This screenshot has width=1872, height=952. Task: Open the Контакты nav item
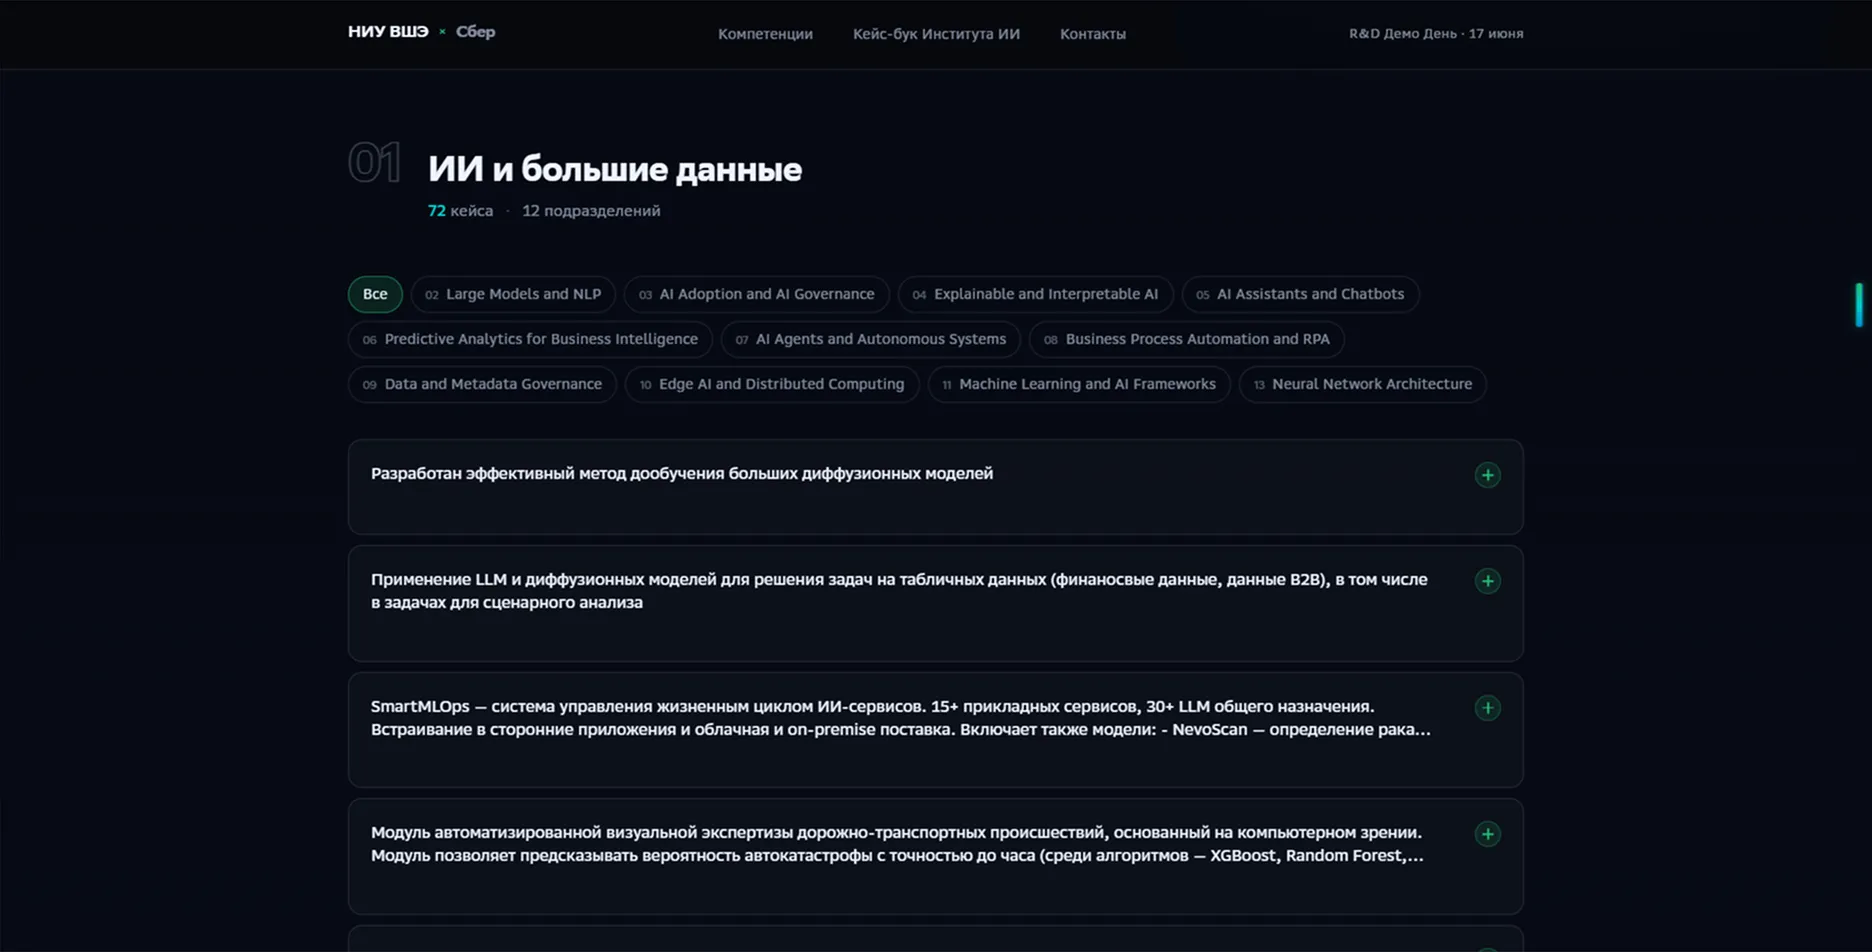click(x=1093, y=34)
